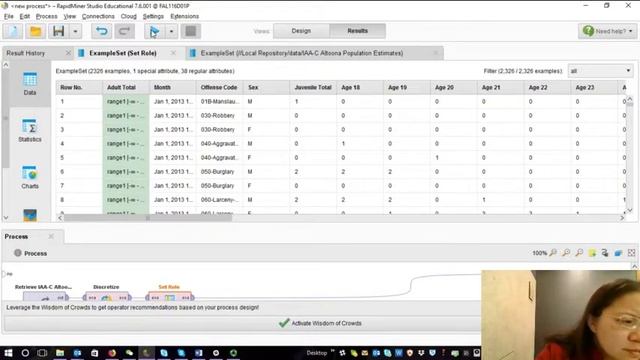Screen dimensions: 640x360
Task: Stop the process with the stop icon
Action: (191, 31)
